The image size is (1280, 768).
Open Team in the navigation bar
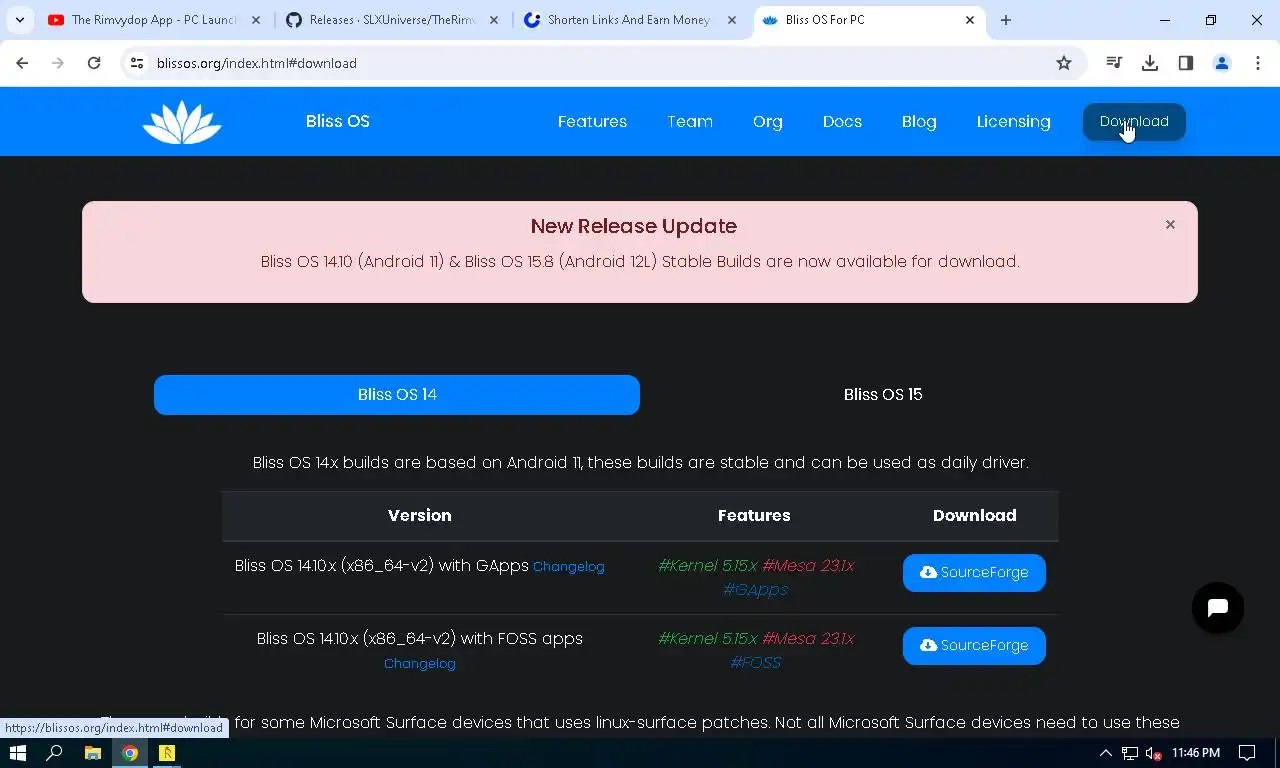point(690,122)
